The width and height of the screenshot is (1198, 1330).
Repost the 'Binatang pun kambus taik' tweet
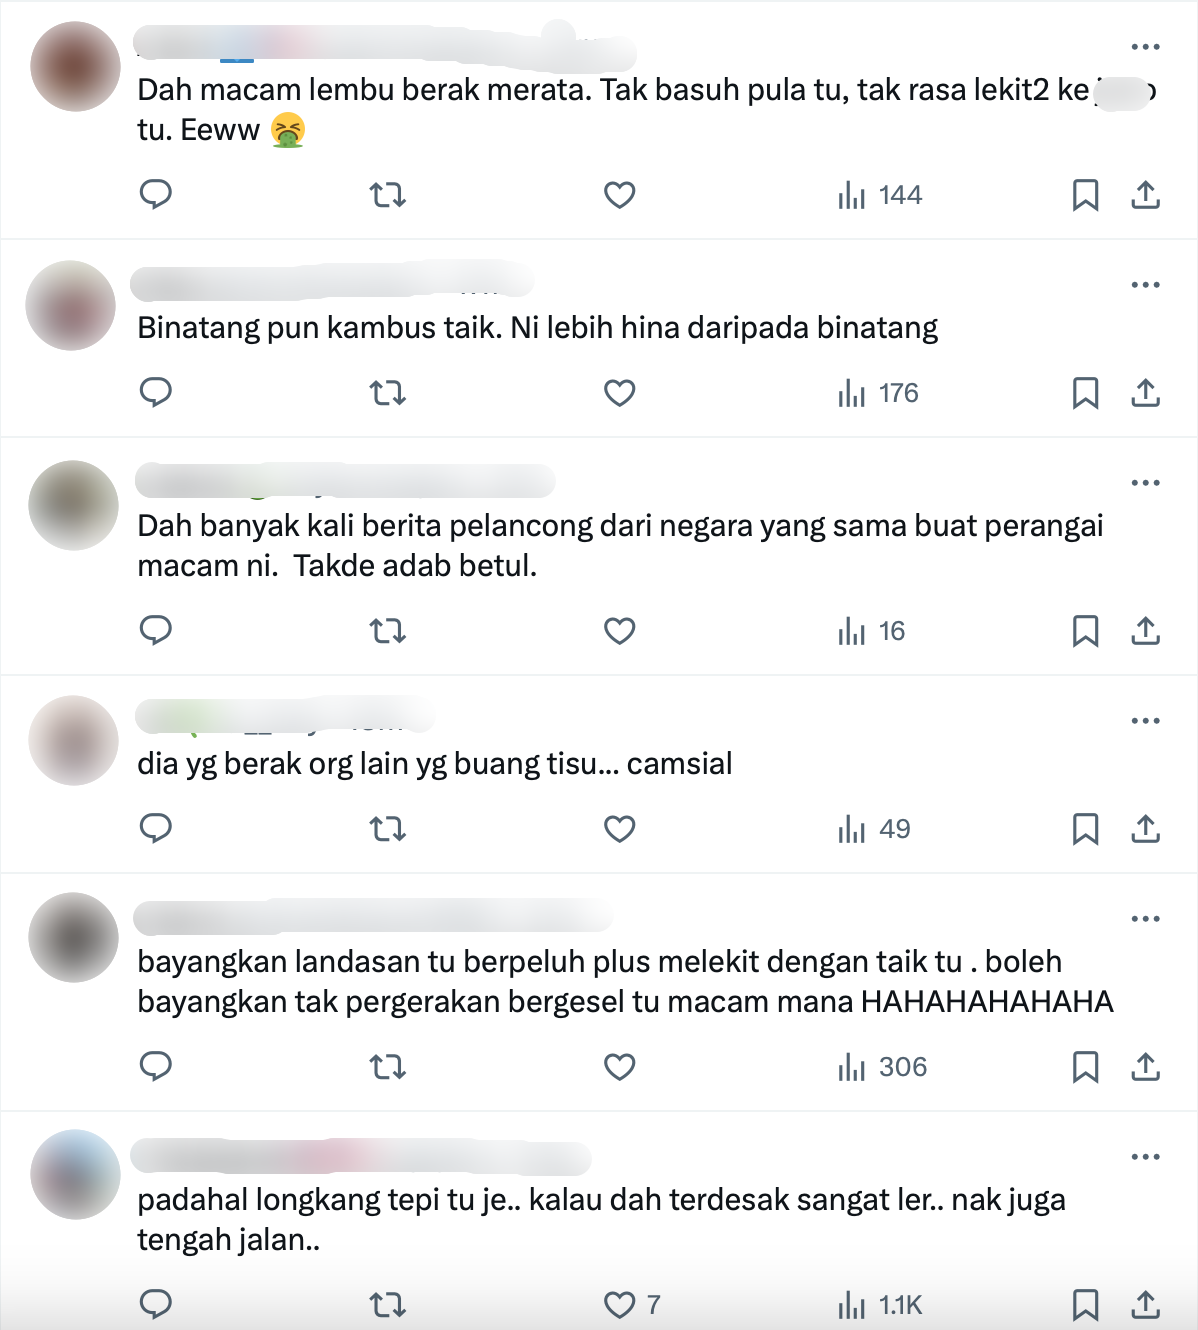(388, 393)
